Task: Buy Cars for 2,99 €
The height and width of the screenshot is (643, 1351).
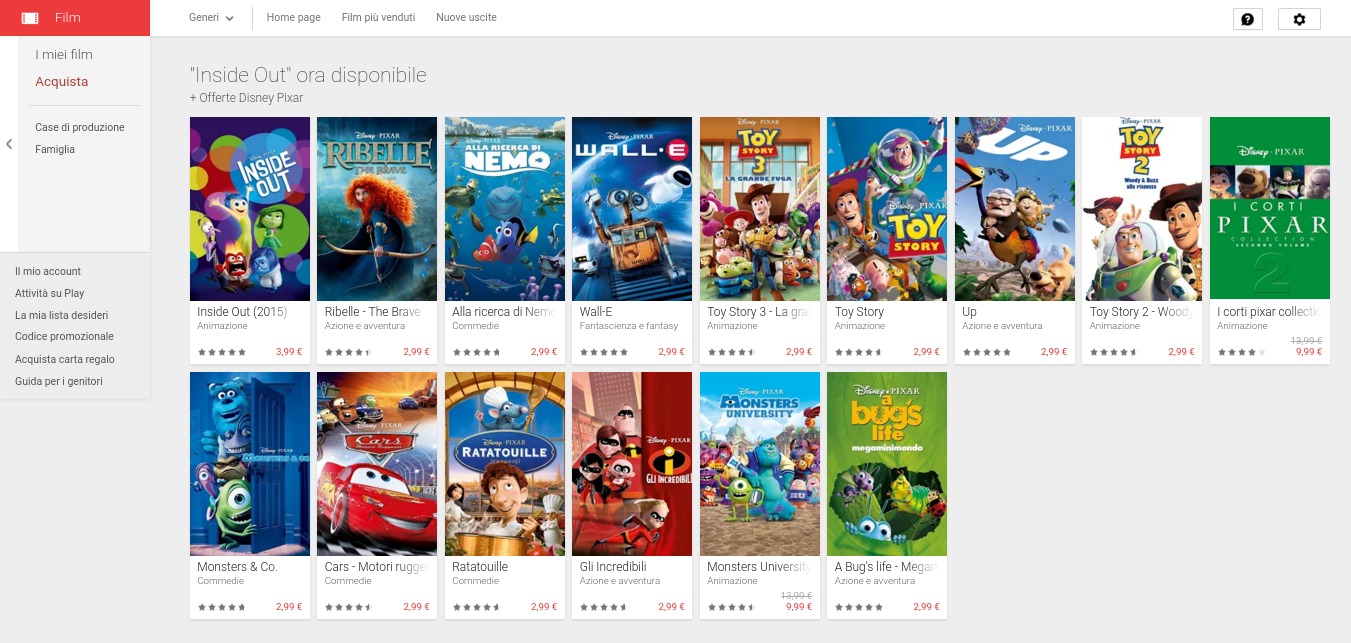Action: (416, 607)
